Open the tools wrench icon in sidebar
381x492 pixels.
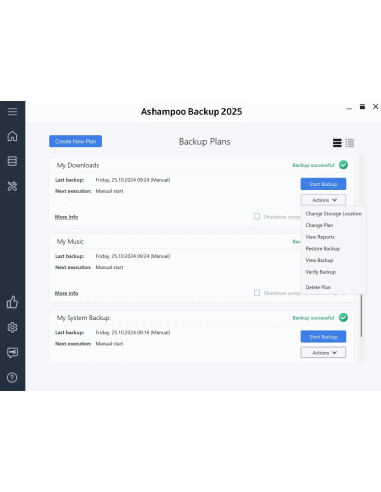(12, 186)
